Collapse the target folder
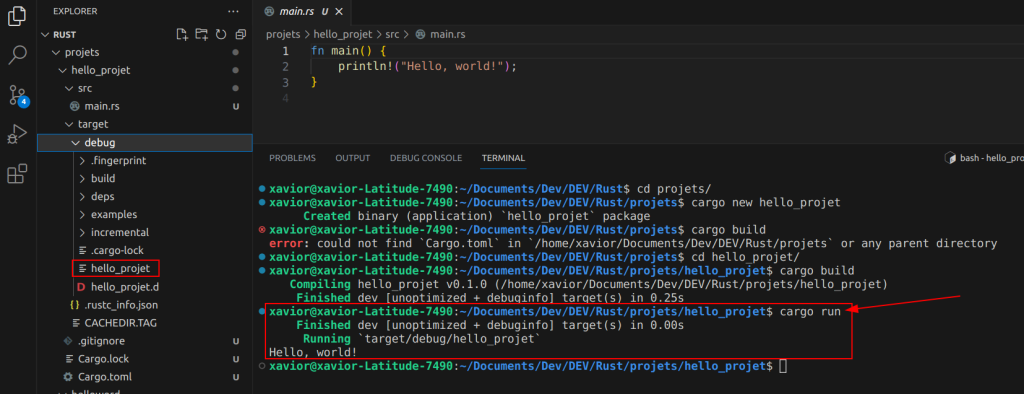This screenshot has height=394, width=1024. [69, 124]
